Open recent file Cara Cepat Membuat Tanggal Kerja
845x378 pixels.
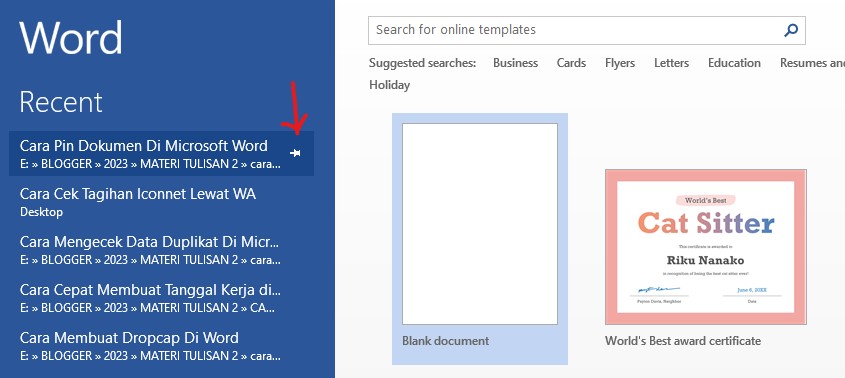tap(162, 298)
